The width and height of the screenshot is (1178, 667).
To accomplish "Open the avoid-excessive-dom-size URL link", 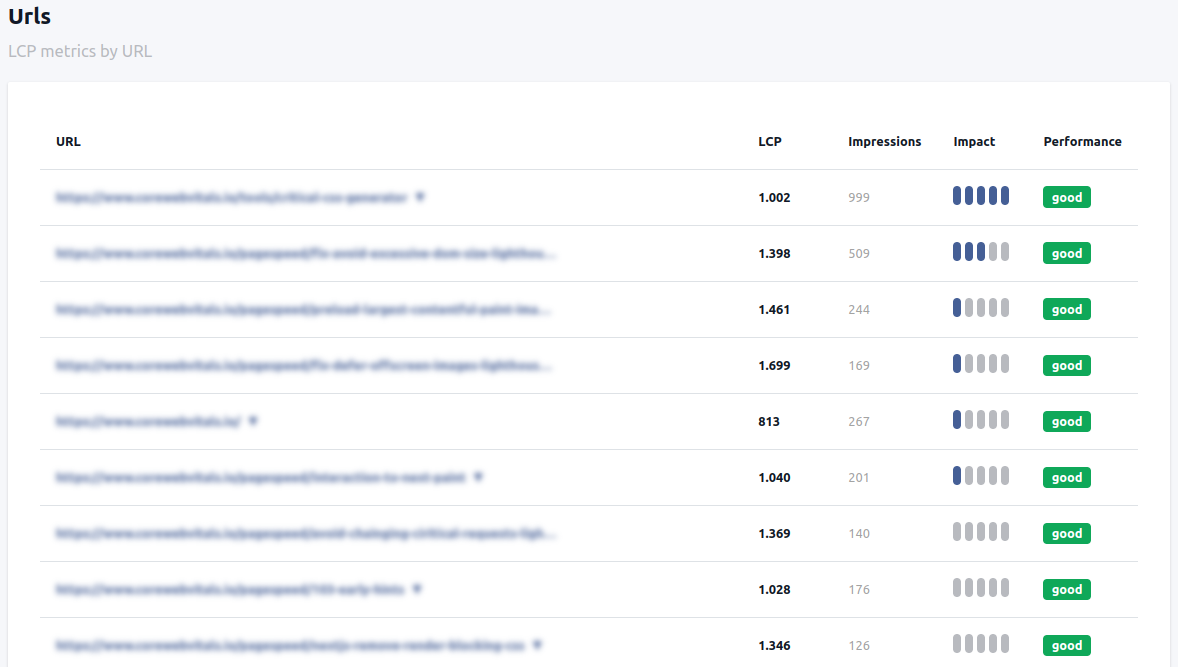I will click(304, 254).
